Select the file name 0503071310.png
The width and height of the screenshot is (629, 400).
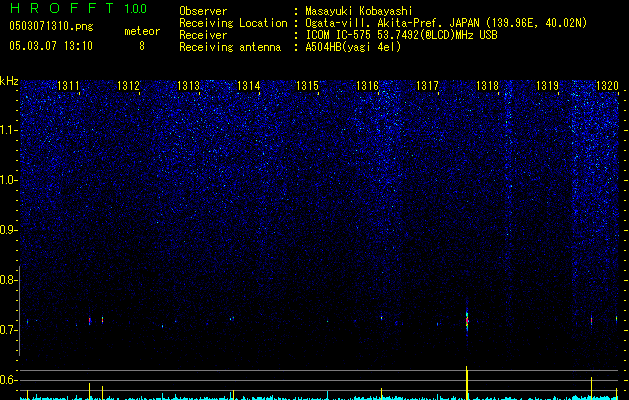[51, 26]
